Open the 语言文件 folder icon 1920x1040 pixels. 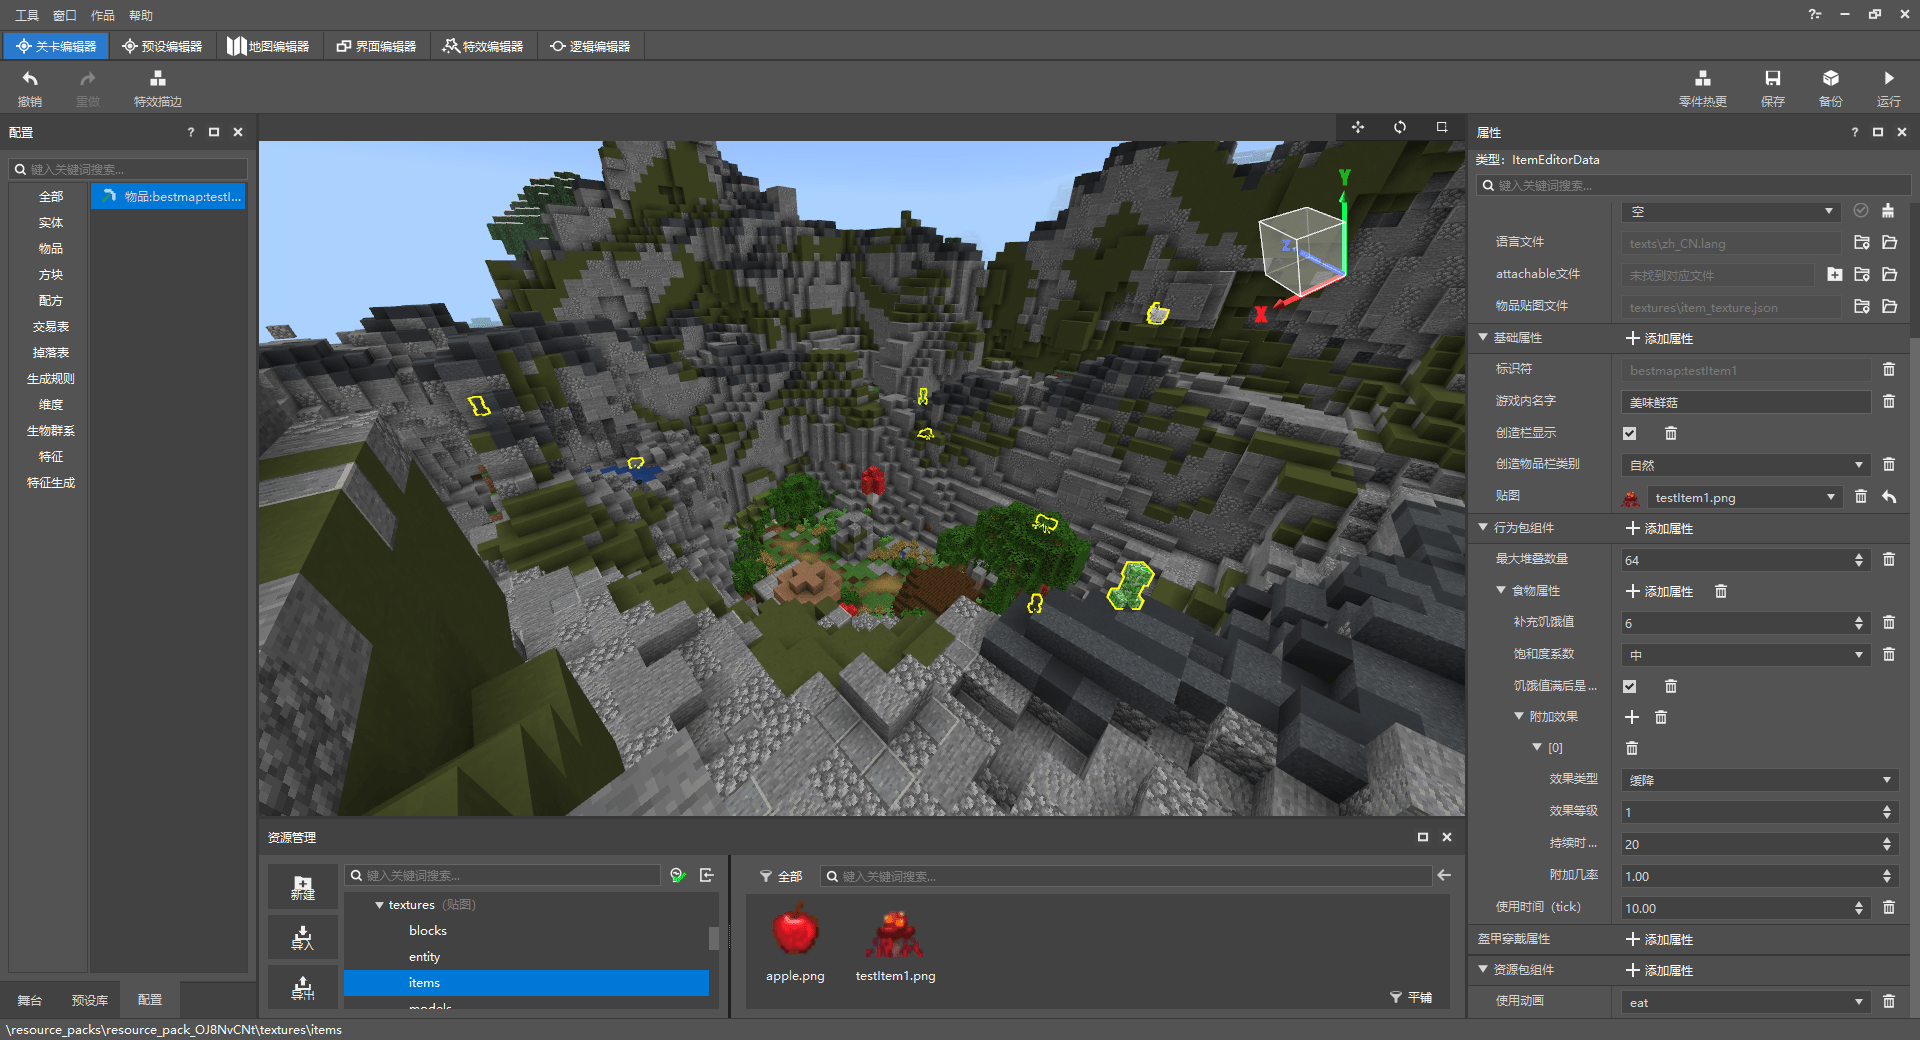[1889, 243]
